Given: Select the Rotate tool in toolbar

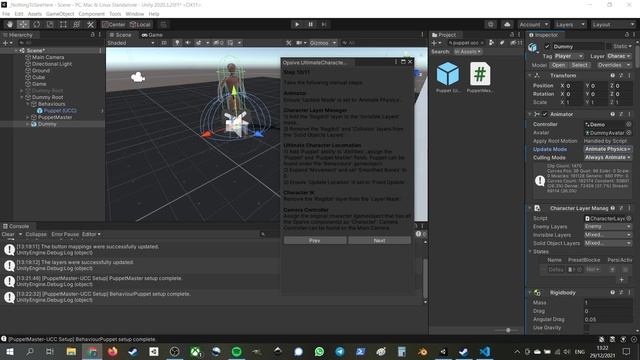Looking at the screenshot, I should coord(37,24).
